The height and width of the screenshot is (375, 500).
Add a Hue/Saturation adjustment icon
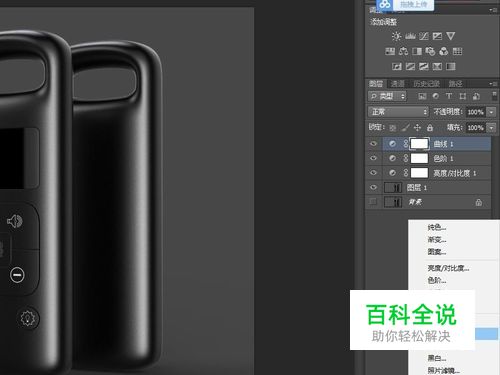(390, 51)
